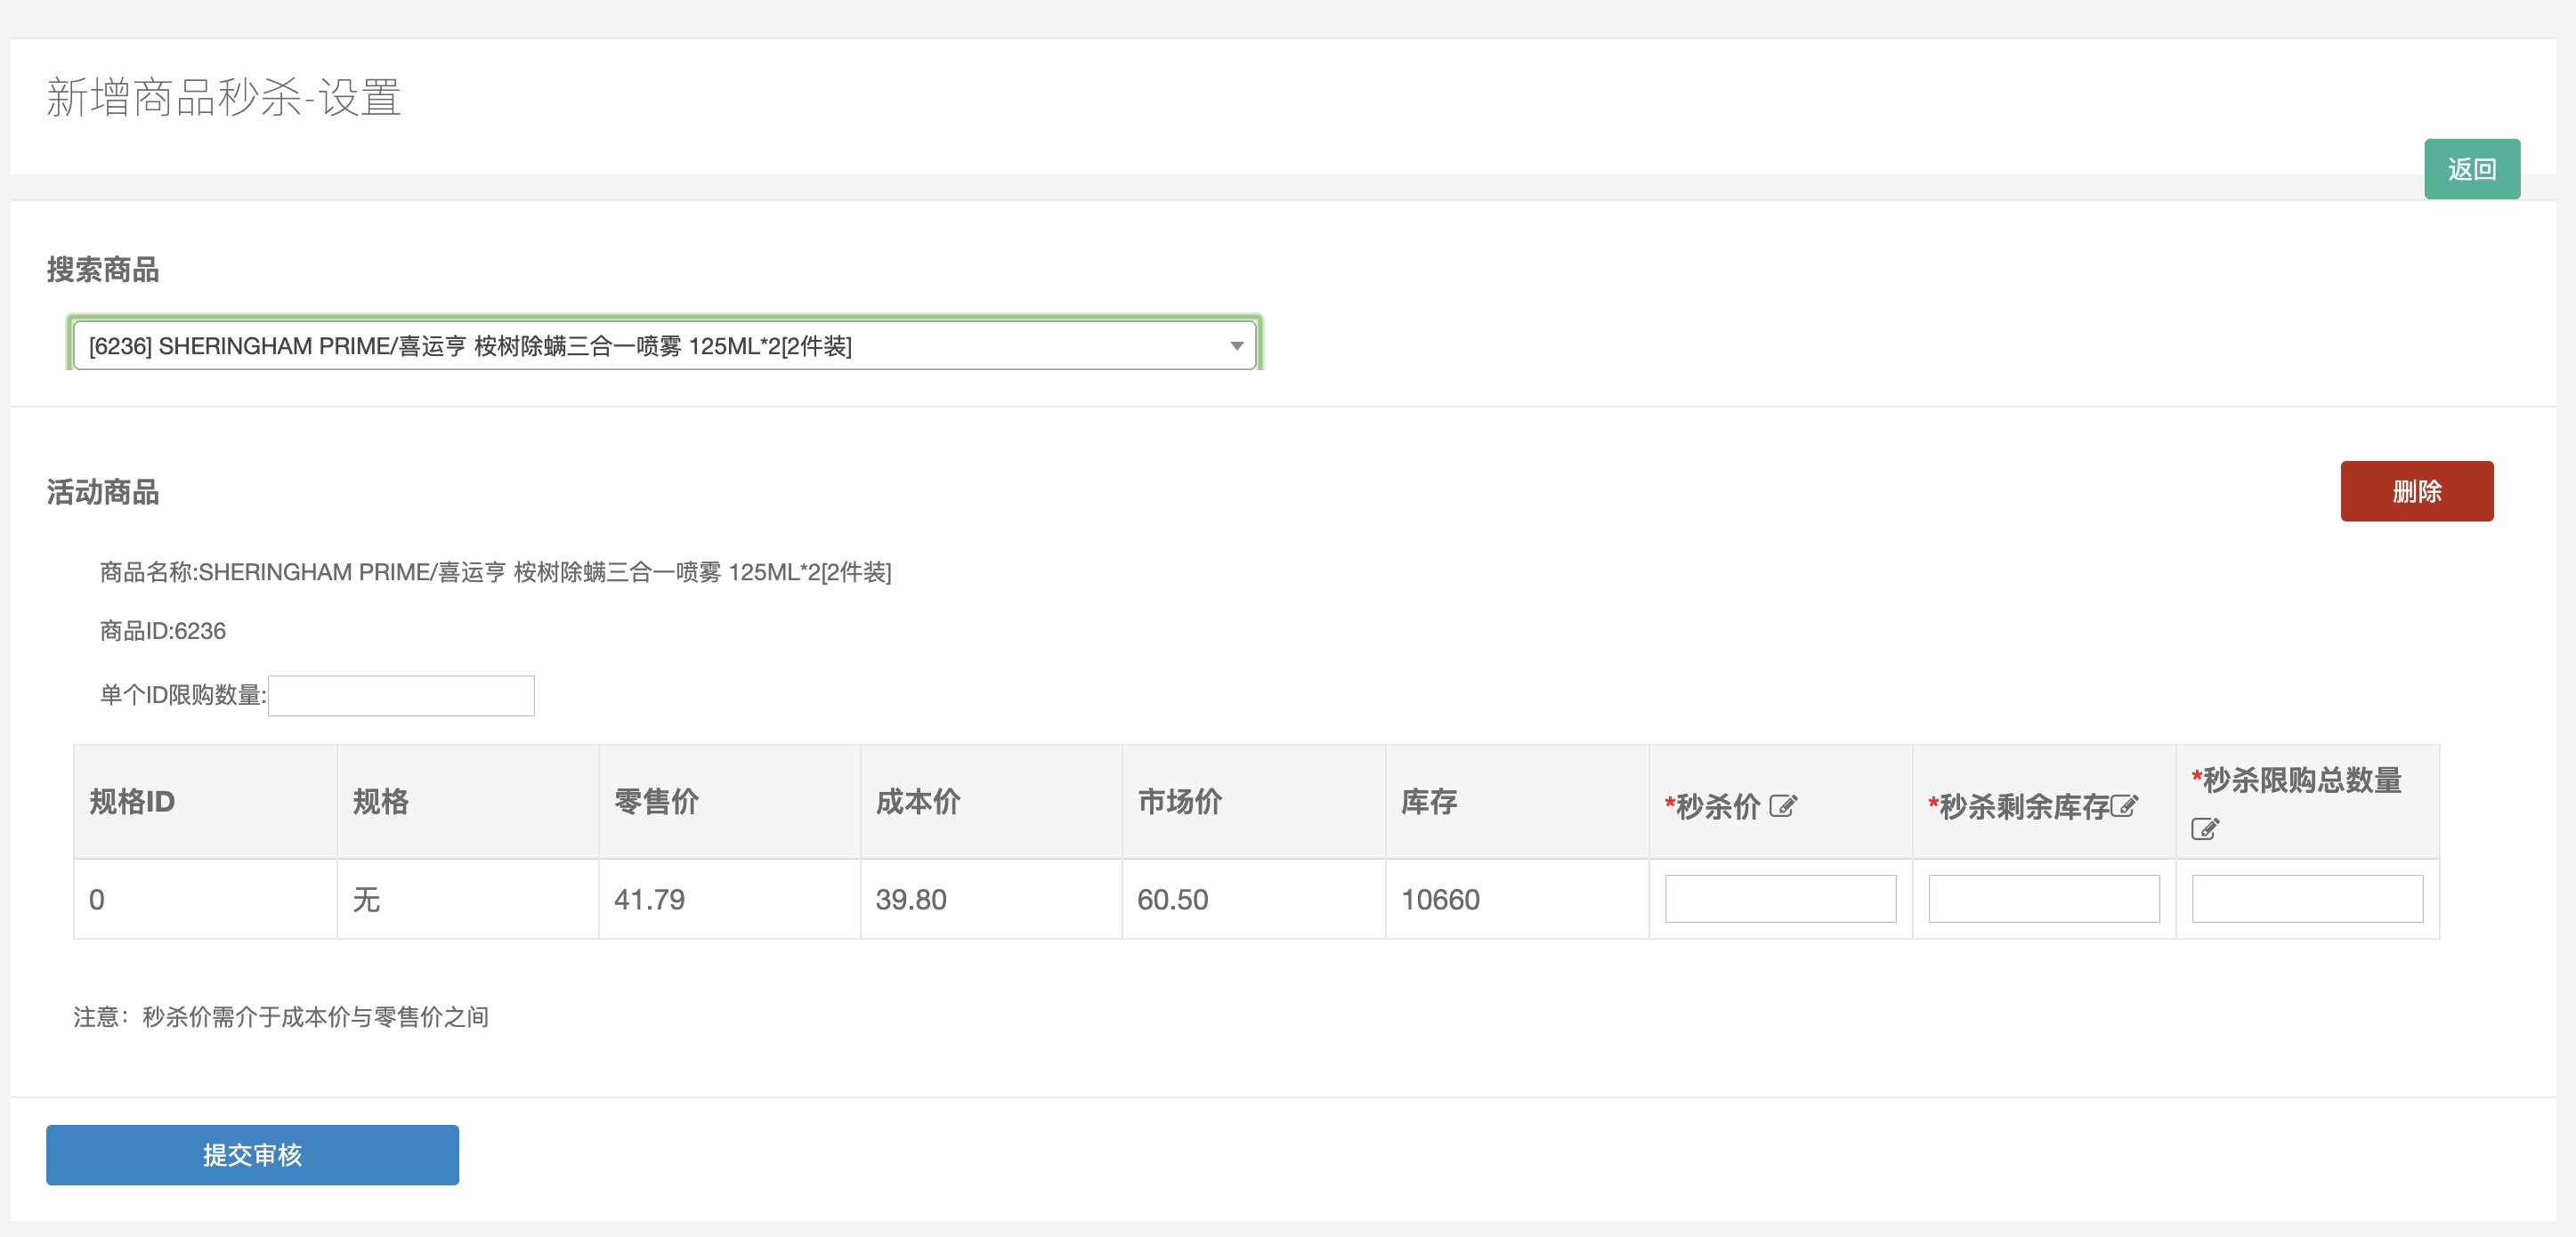Click the 注意 note about 秒杀价

(x=281, y=1017)
